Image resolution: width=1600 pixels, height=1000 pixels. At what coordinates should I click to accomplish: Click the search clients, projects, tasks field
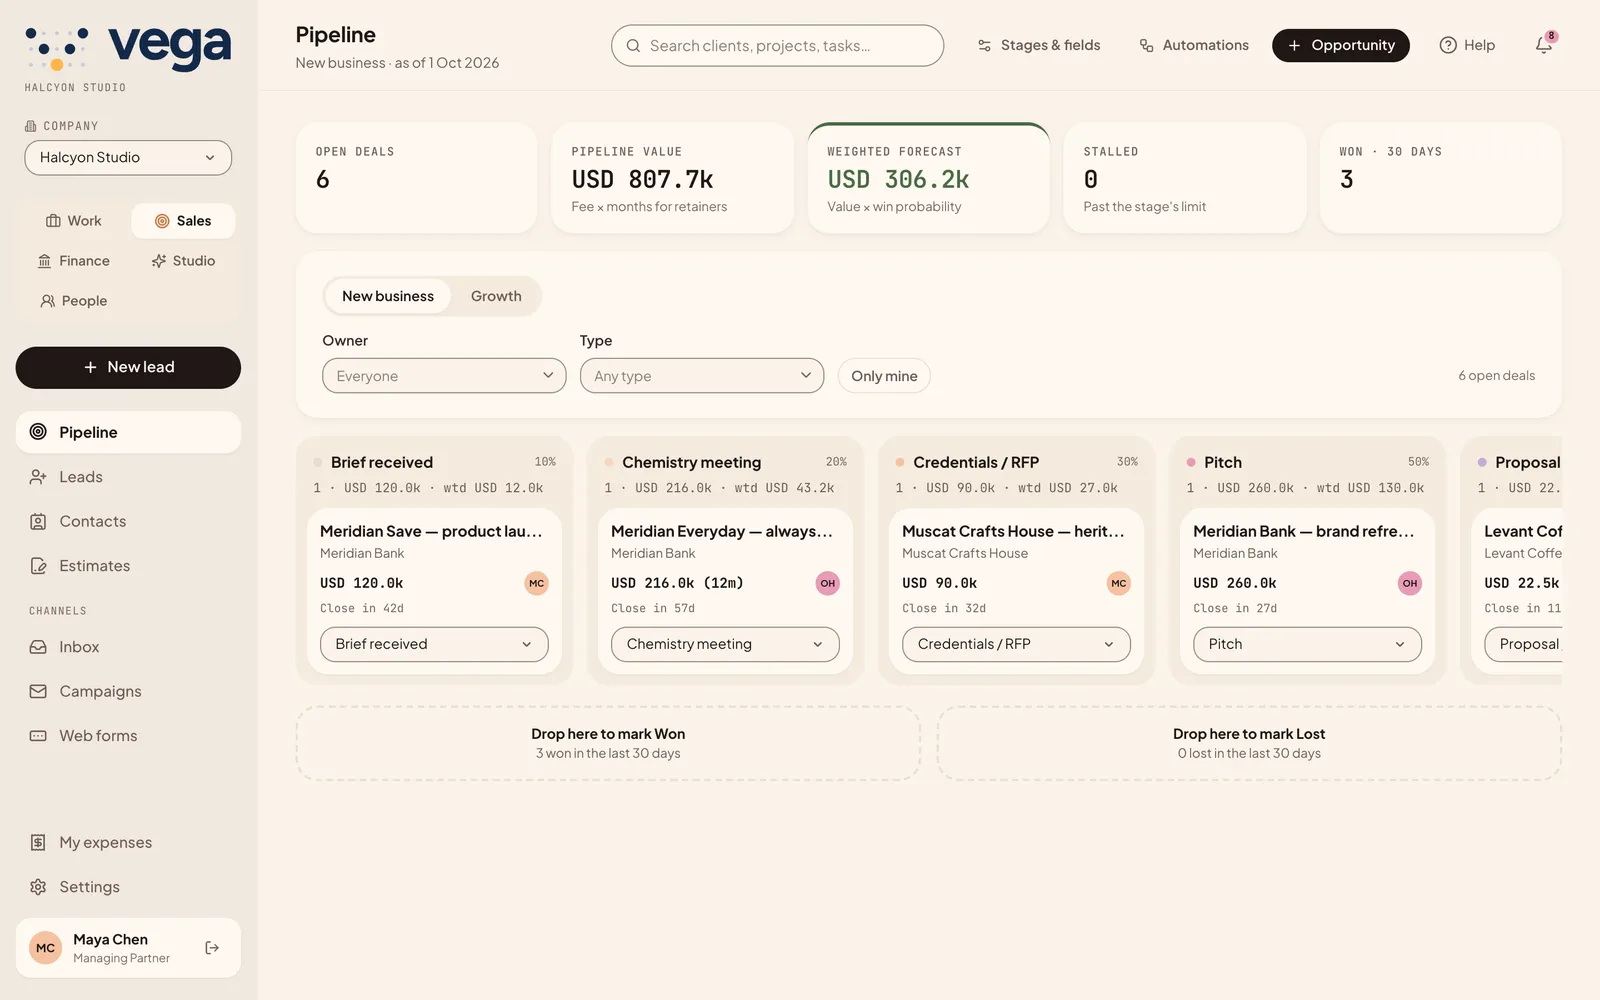(x=777, y=46)
